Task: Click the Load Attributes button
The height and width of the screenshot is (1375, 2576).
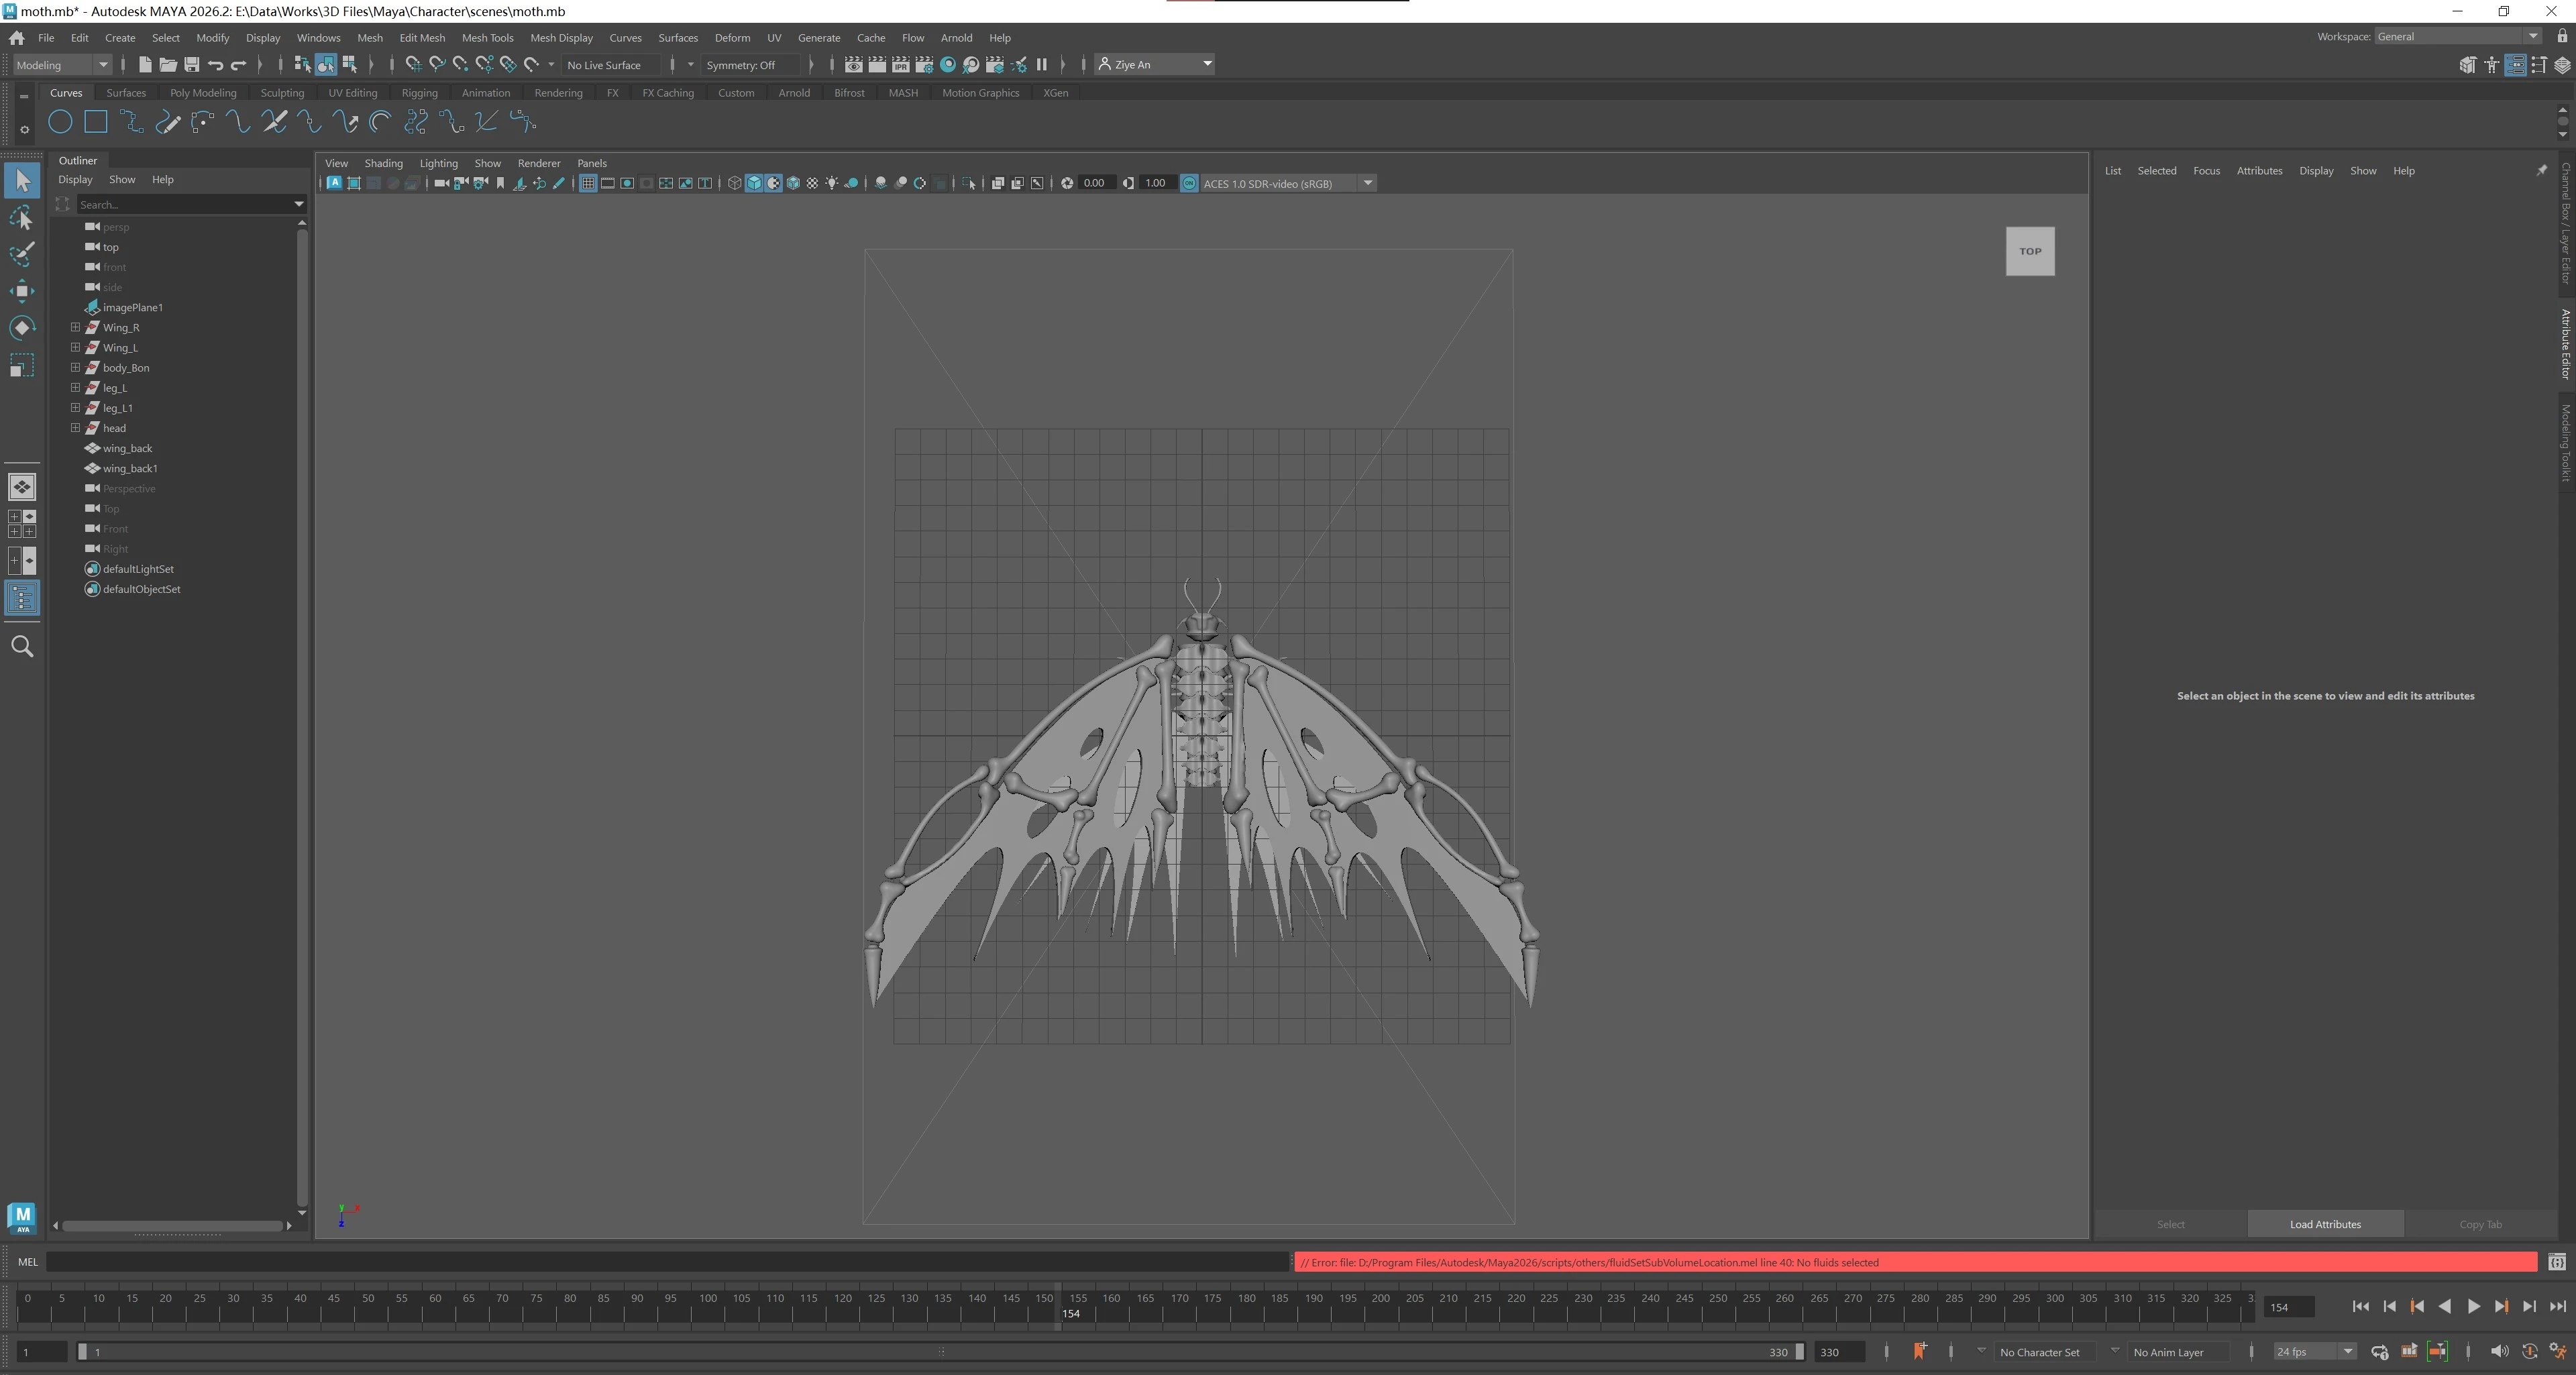Action: click(2325, 1223)
